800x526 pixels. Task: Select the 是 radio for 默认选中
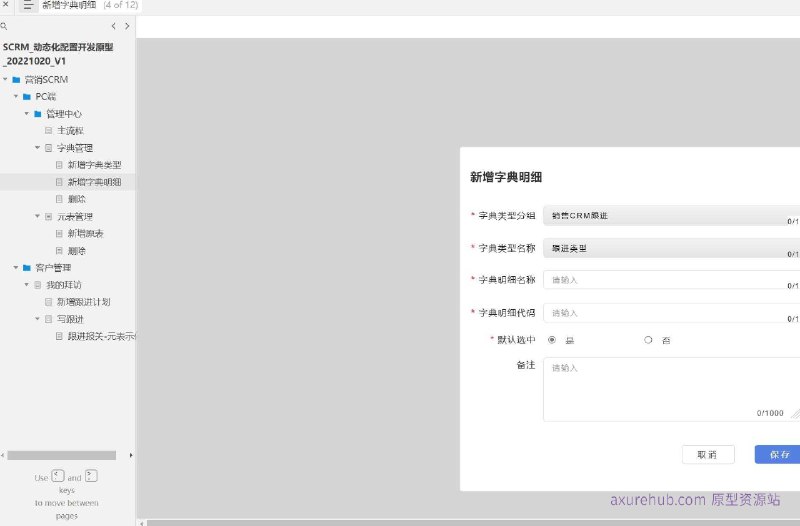[552, 340]
